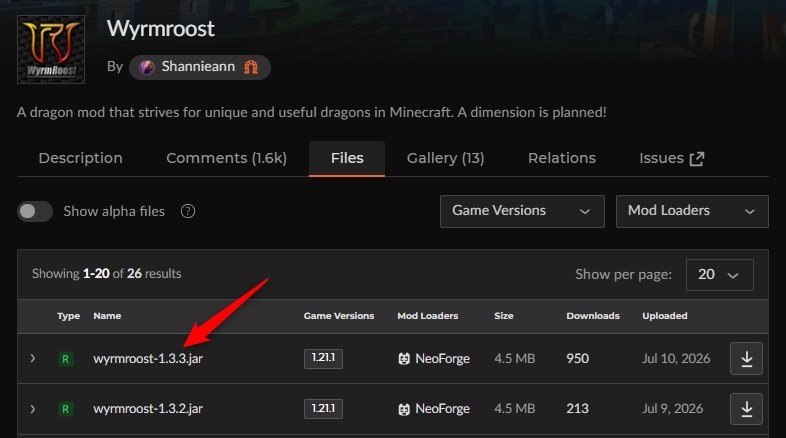Open the Comments (1.6k) tab
The height and width of the screenshot is (438, 786).
pos(227,158)
